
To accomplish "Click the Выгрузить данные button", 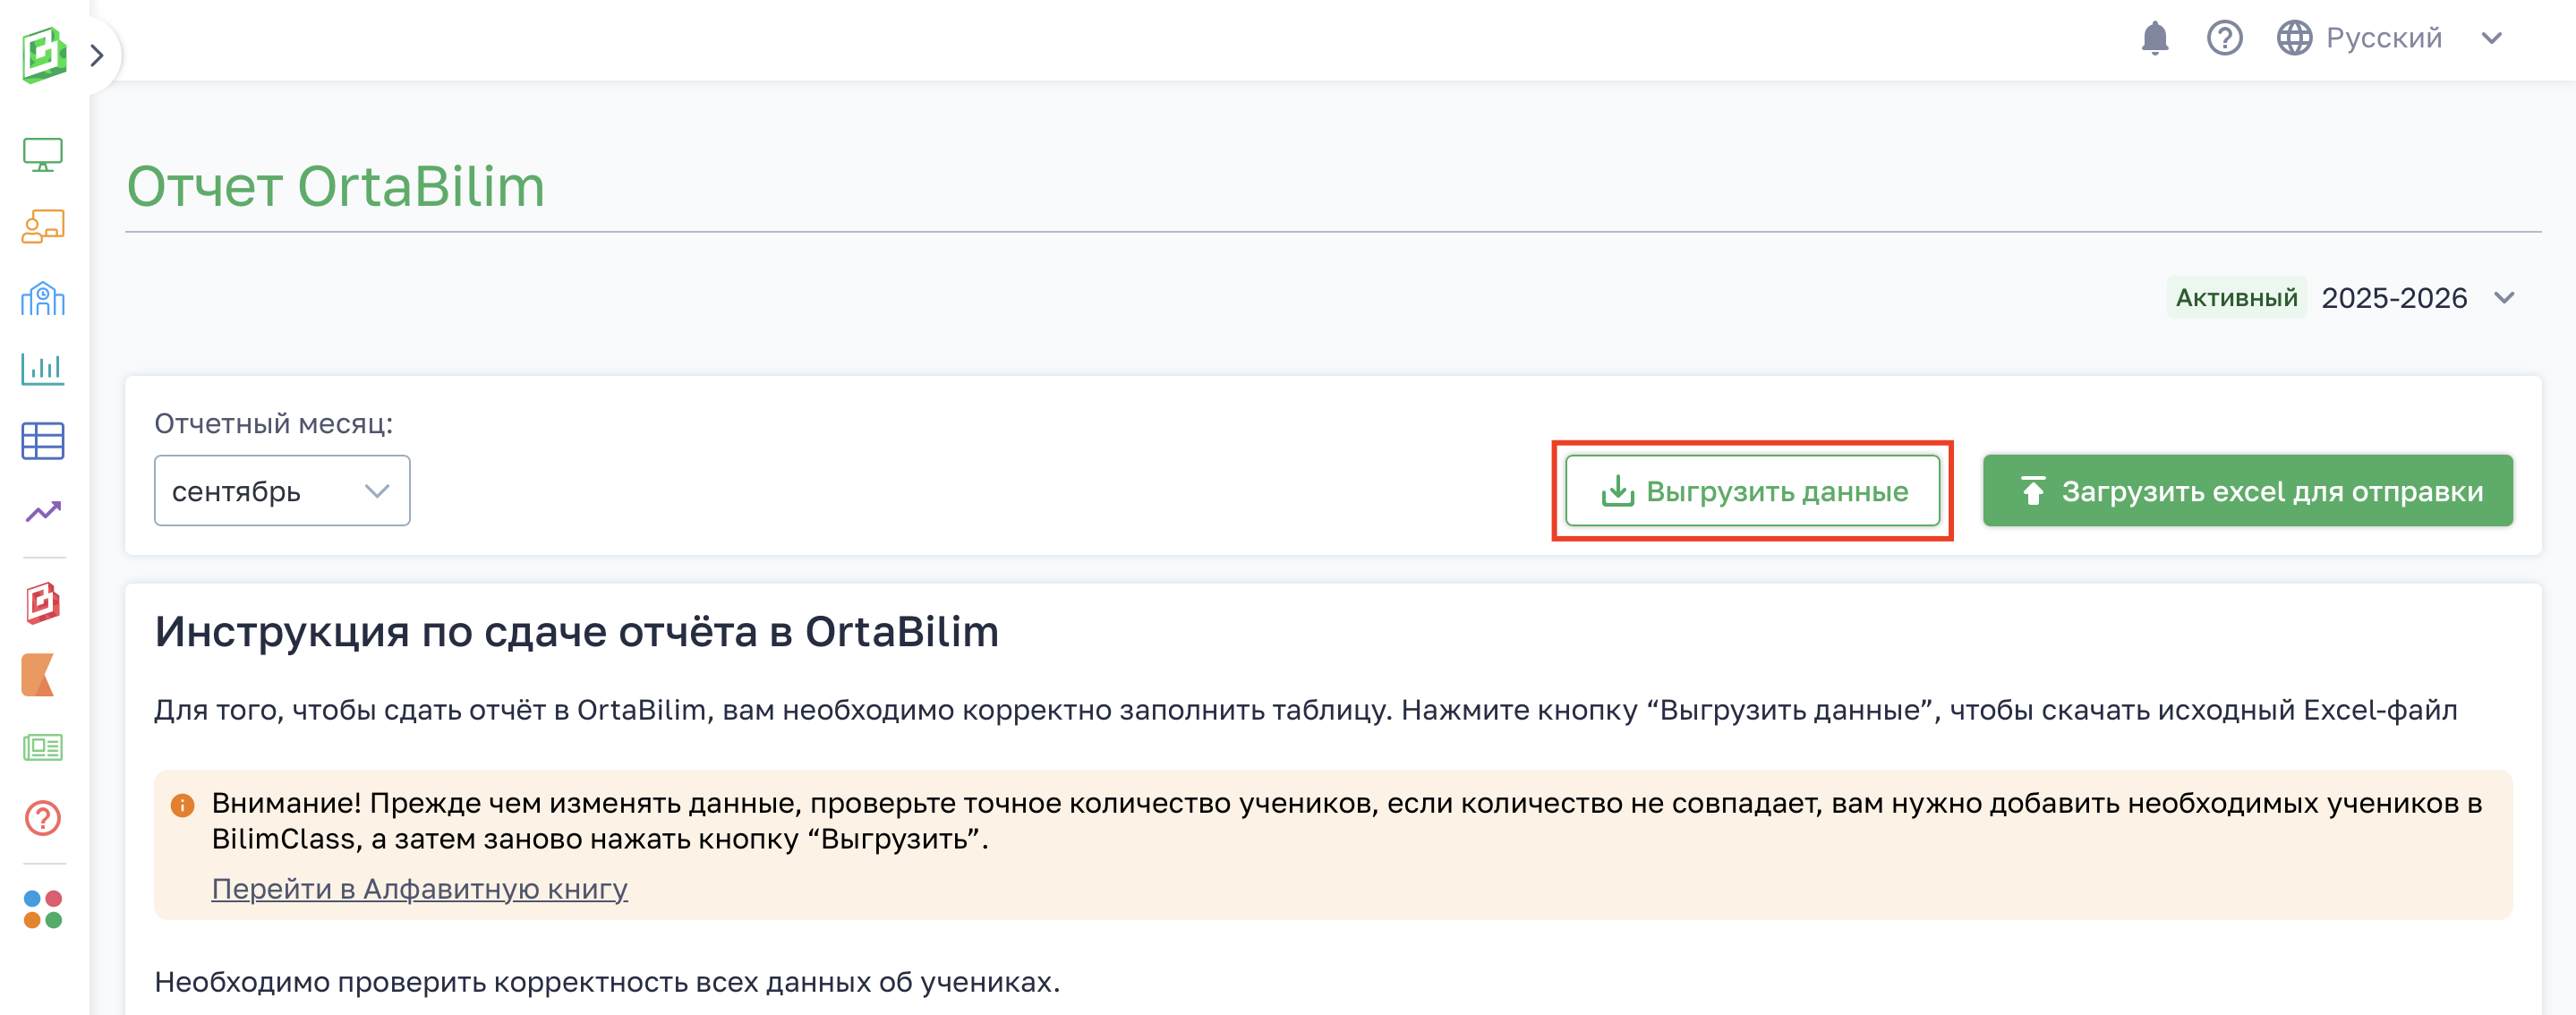I will click(1752, 491).
